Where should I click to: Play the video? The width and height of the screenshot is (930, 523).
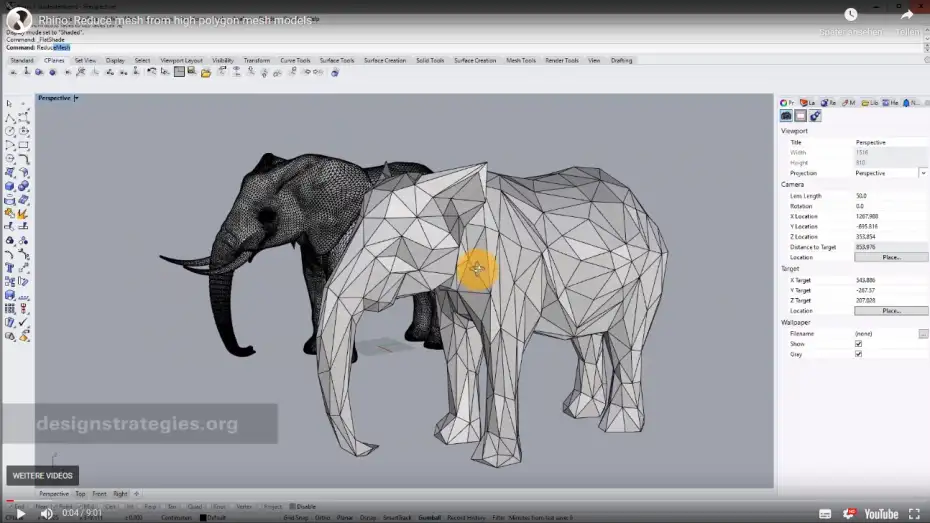20,514
